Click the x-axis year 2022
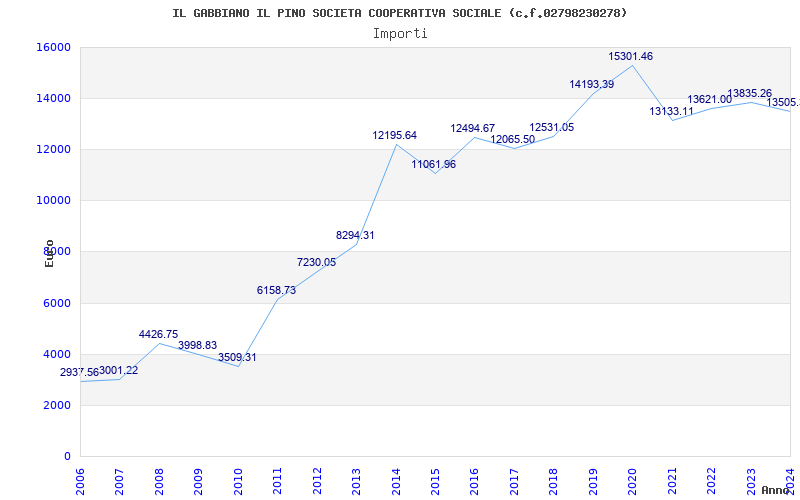The image size is (800, 500). coord(711,481)
